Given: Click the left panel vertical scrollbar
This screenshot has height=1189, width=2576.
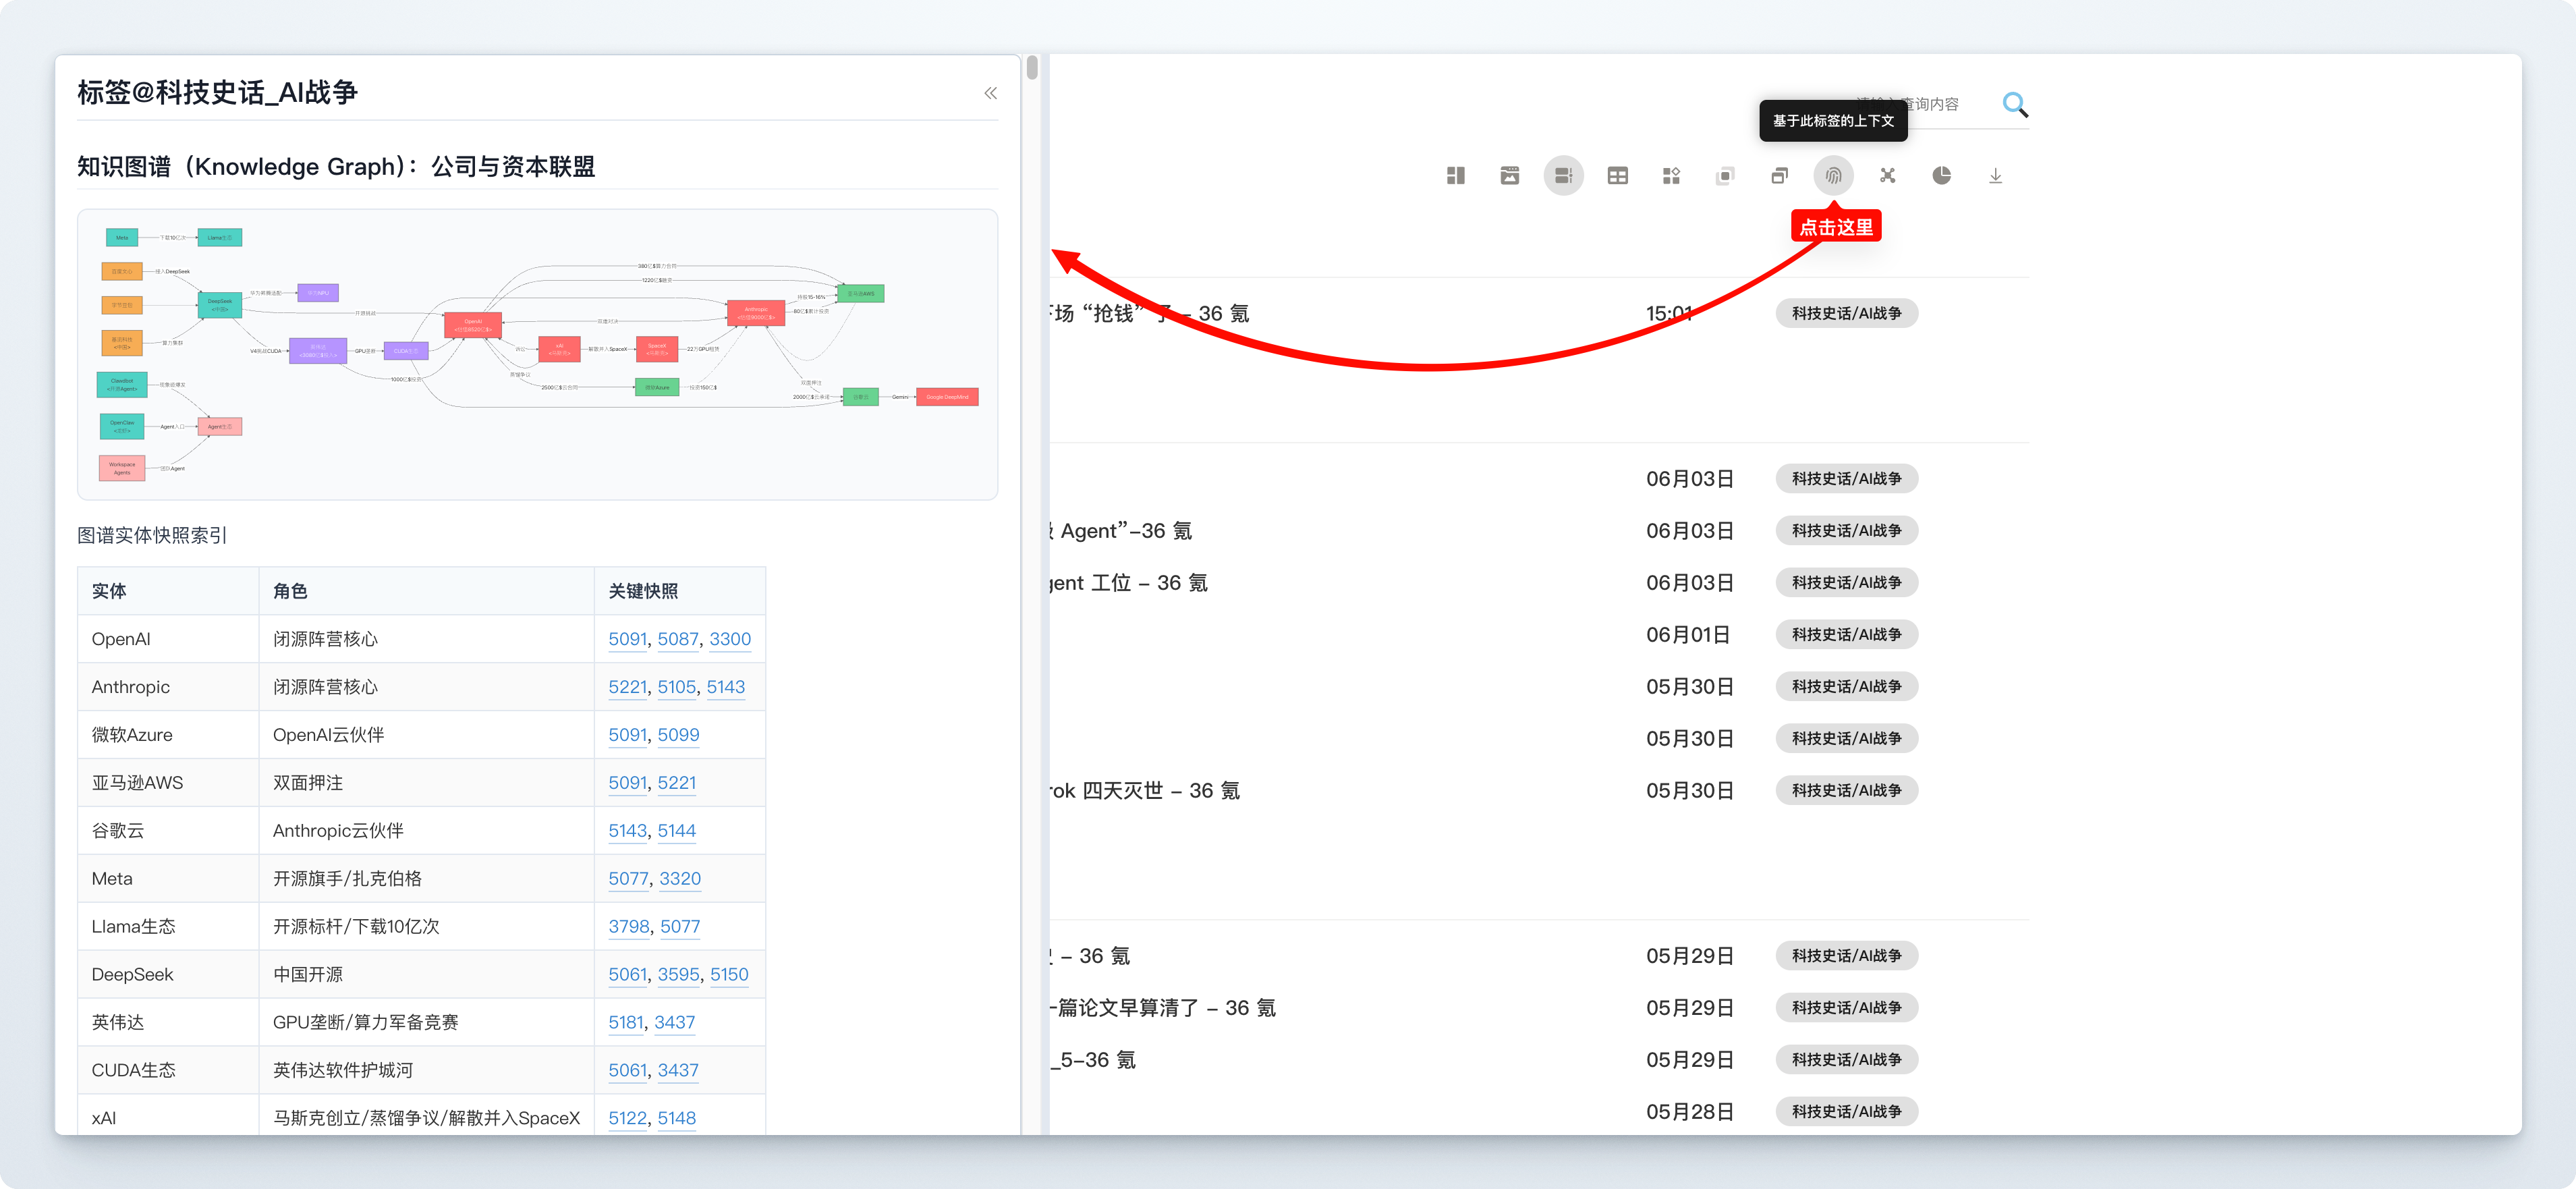Looking at the screenshot, I should [1032, 68].
